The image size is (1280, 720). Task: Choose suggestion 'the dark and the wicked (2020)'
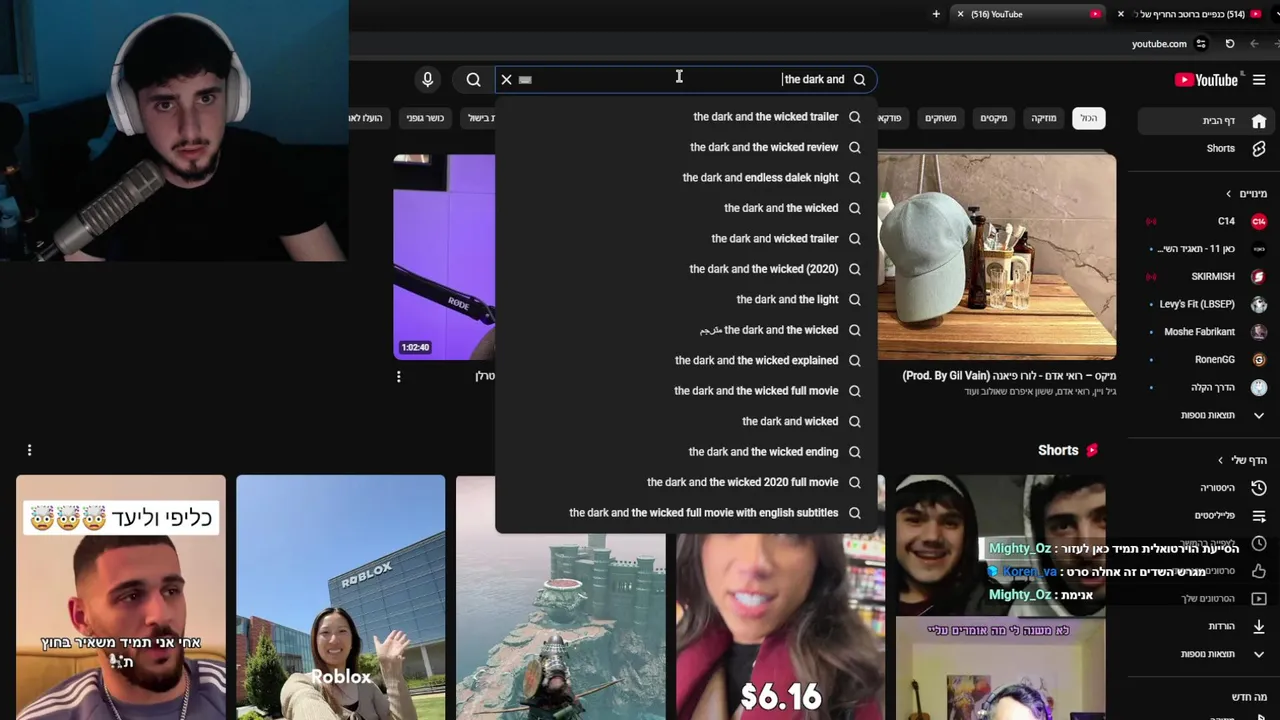click(x=686, y=269)
